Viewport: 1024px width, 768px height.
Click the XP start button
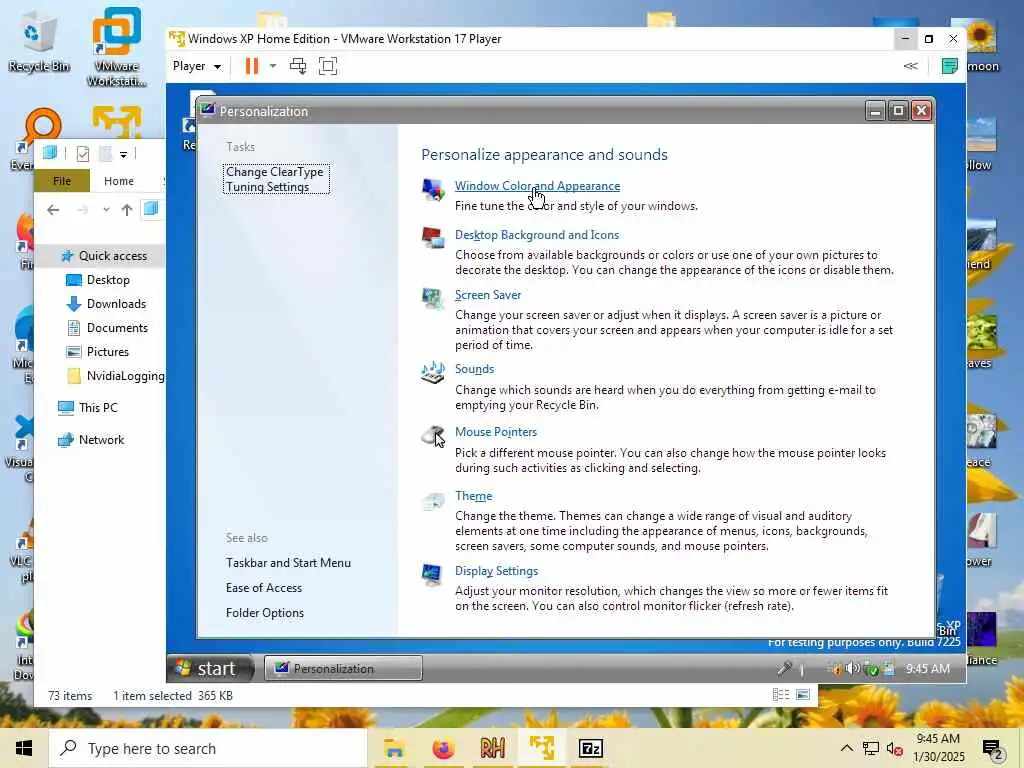[x=212, y=668]
